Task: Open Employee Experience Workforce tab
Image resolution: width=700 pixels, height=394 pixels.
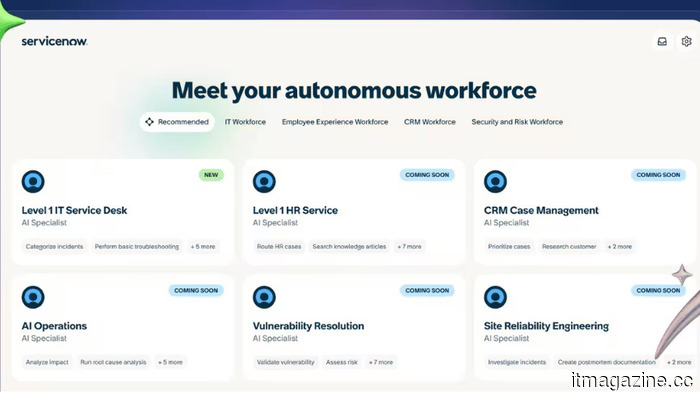Action: point(335,122)
